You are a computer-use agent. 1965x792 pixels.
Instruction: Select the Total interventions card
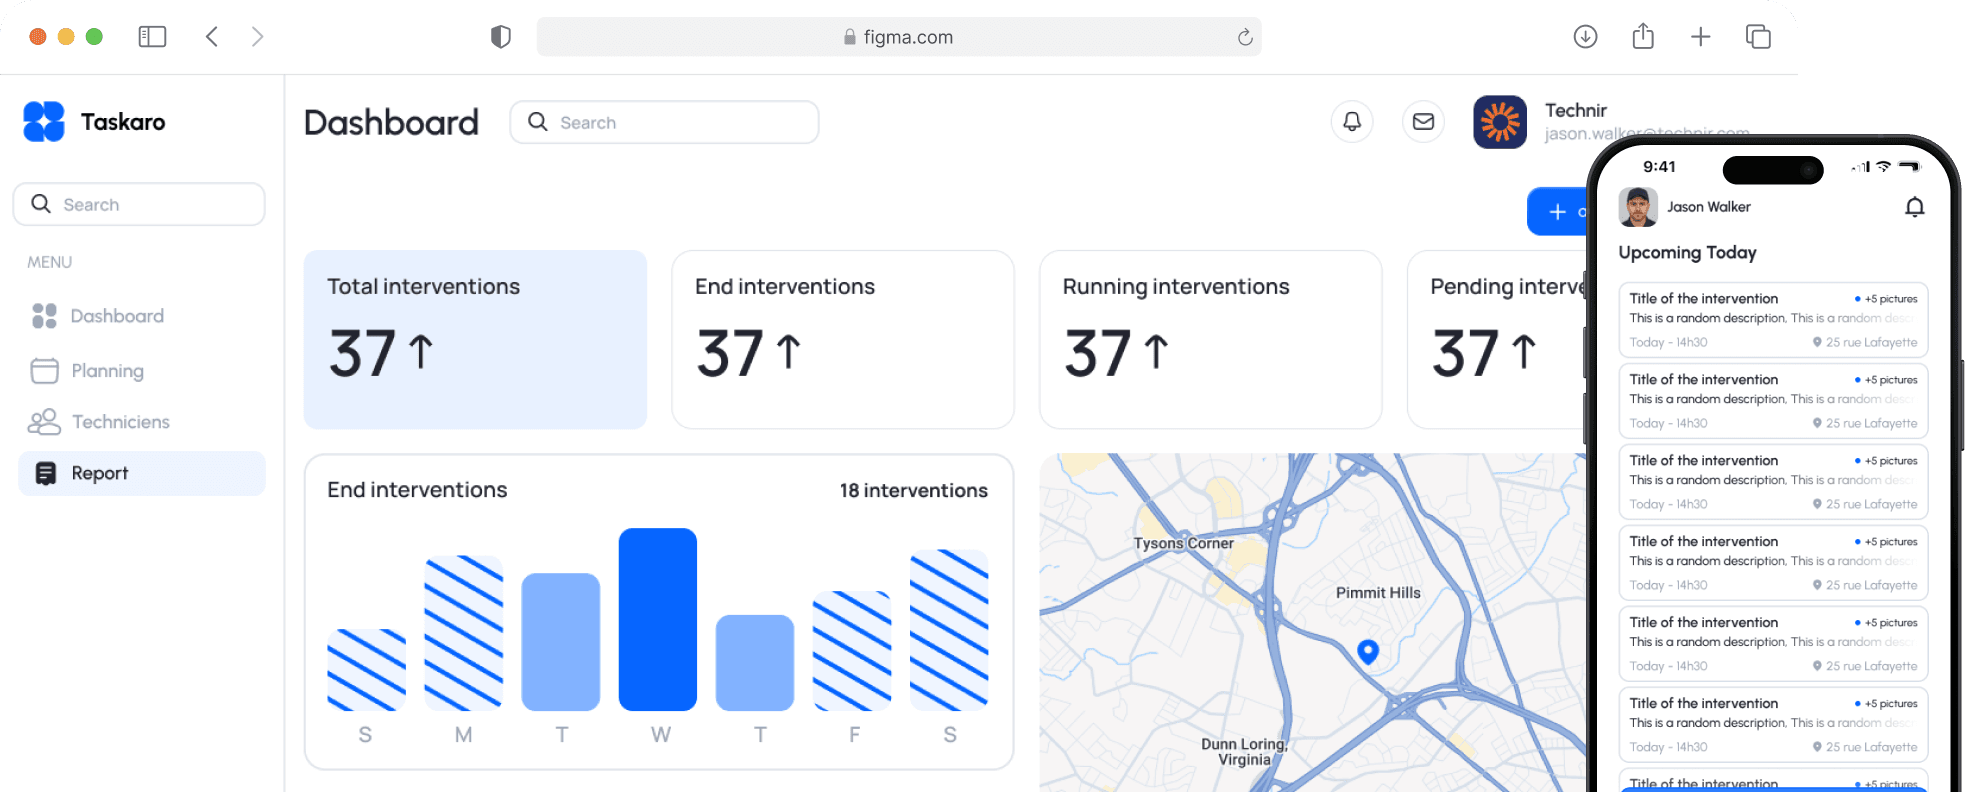475,340
